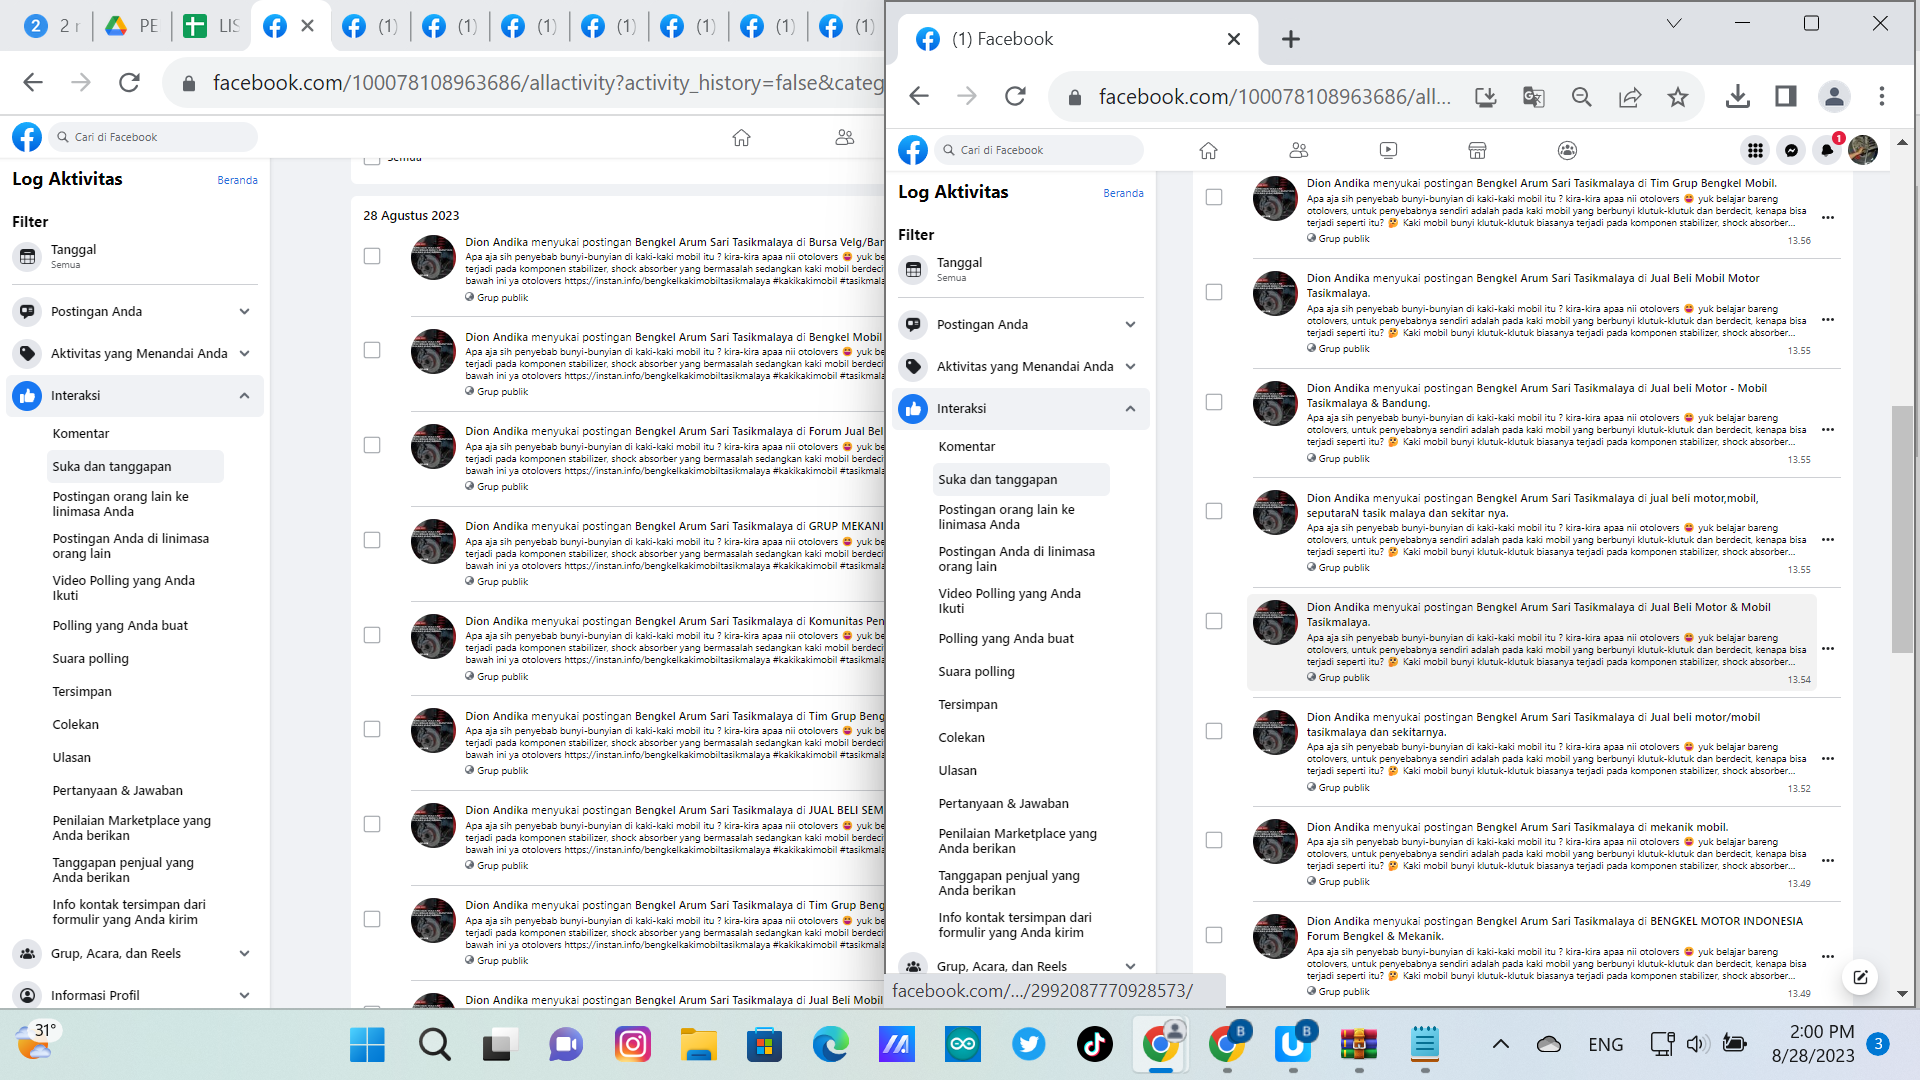Click Cari di Facebook search field in right window
This screenshot has width=1920, height=1080.
click(x=1040, y=150)
